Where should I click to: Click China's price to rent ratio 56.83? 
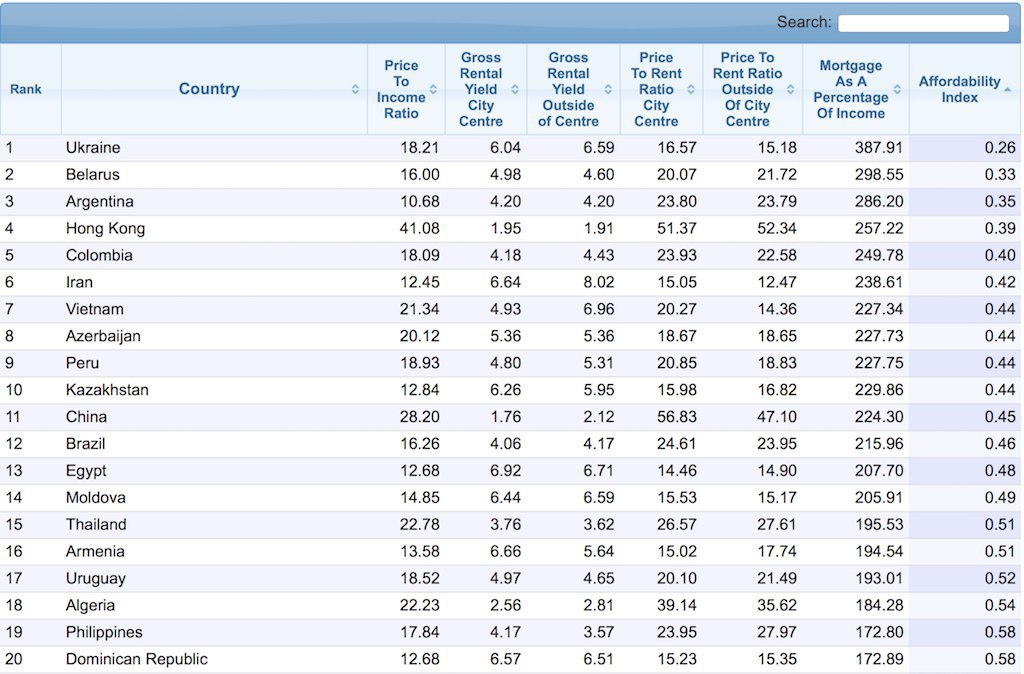point(677,417)
